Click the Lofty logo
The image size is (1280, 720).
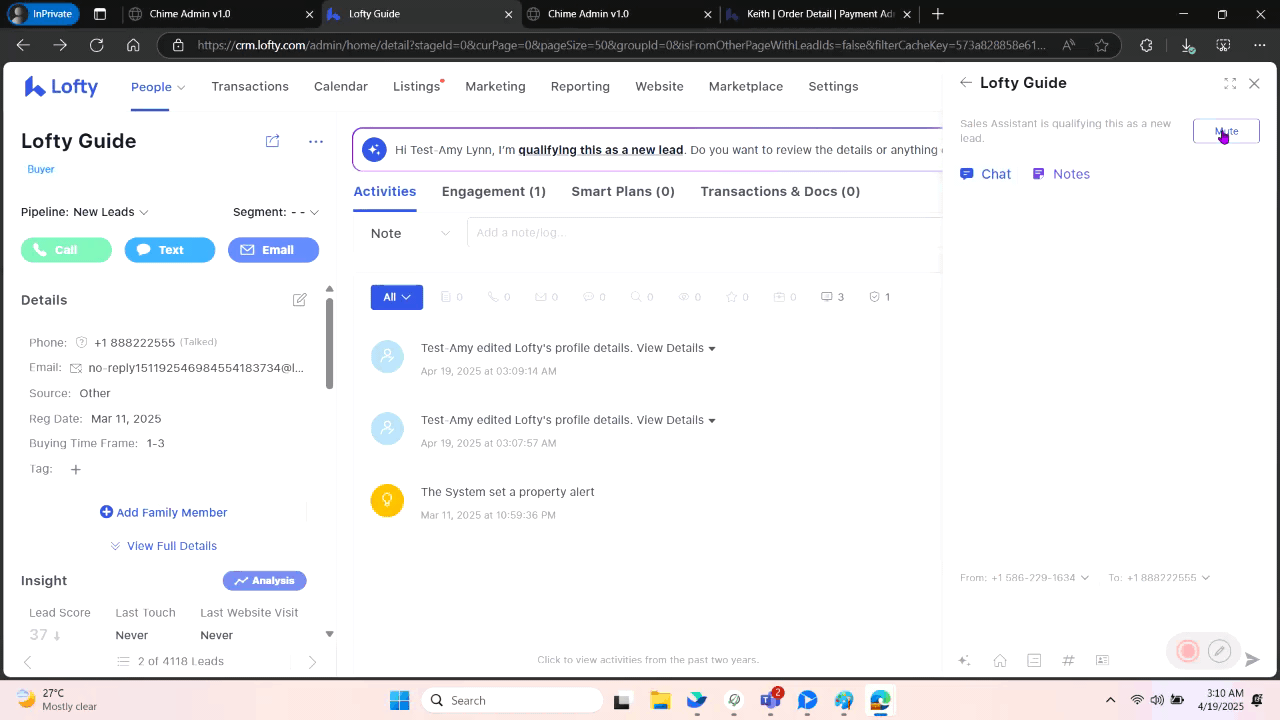click(61, 87)
